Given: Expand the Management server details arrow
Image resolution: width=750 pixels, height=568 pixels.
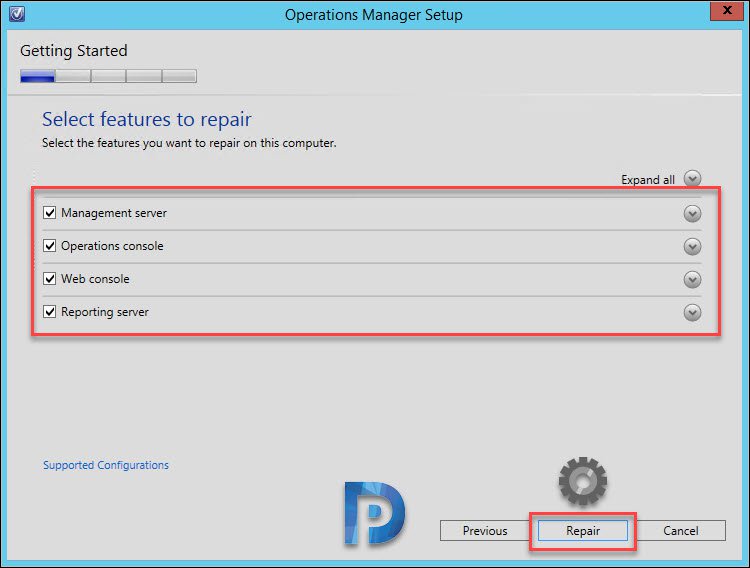Looking at the screenshot, I should point(692,213).
